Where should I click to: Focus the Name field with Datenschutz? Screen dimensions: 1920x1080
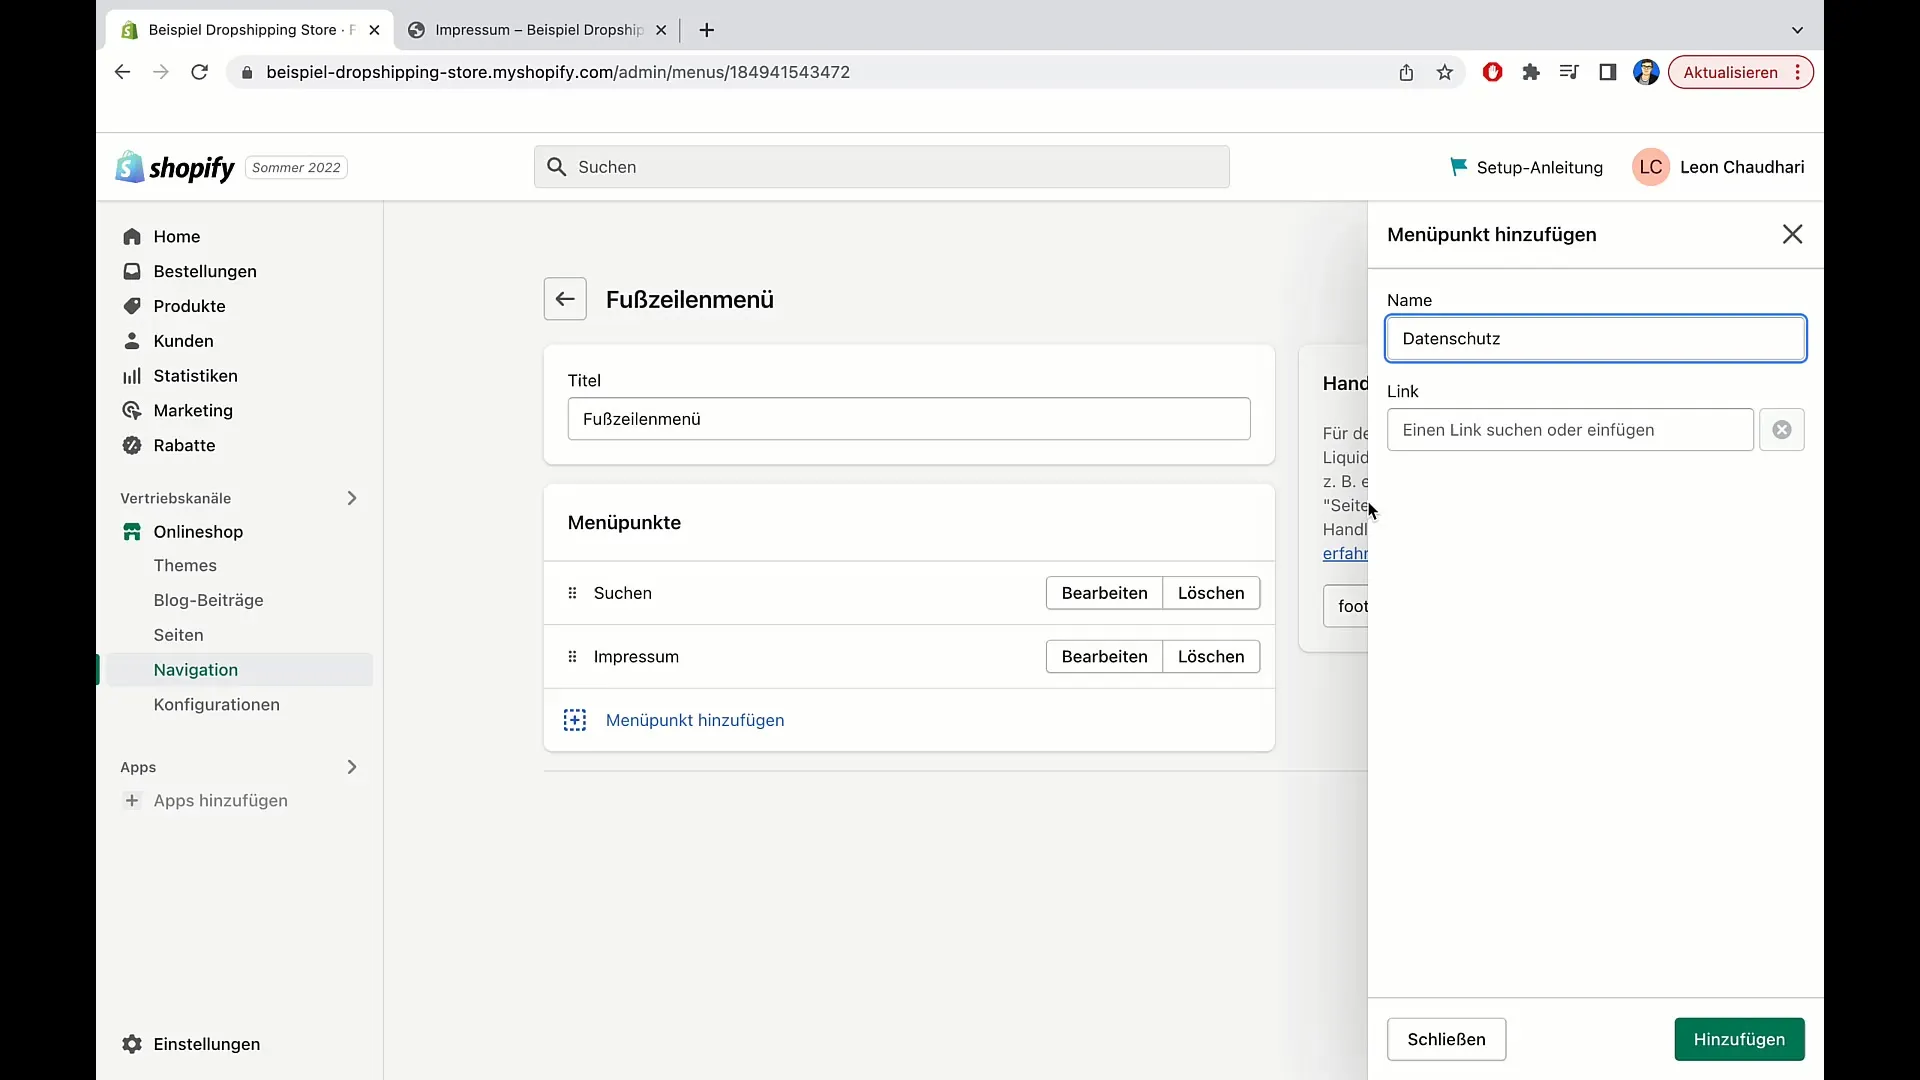point(1596,338)
